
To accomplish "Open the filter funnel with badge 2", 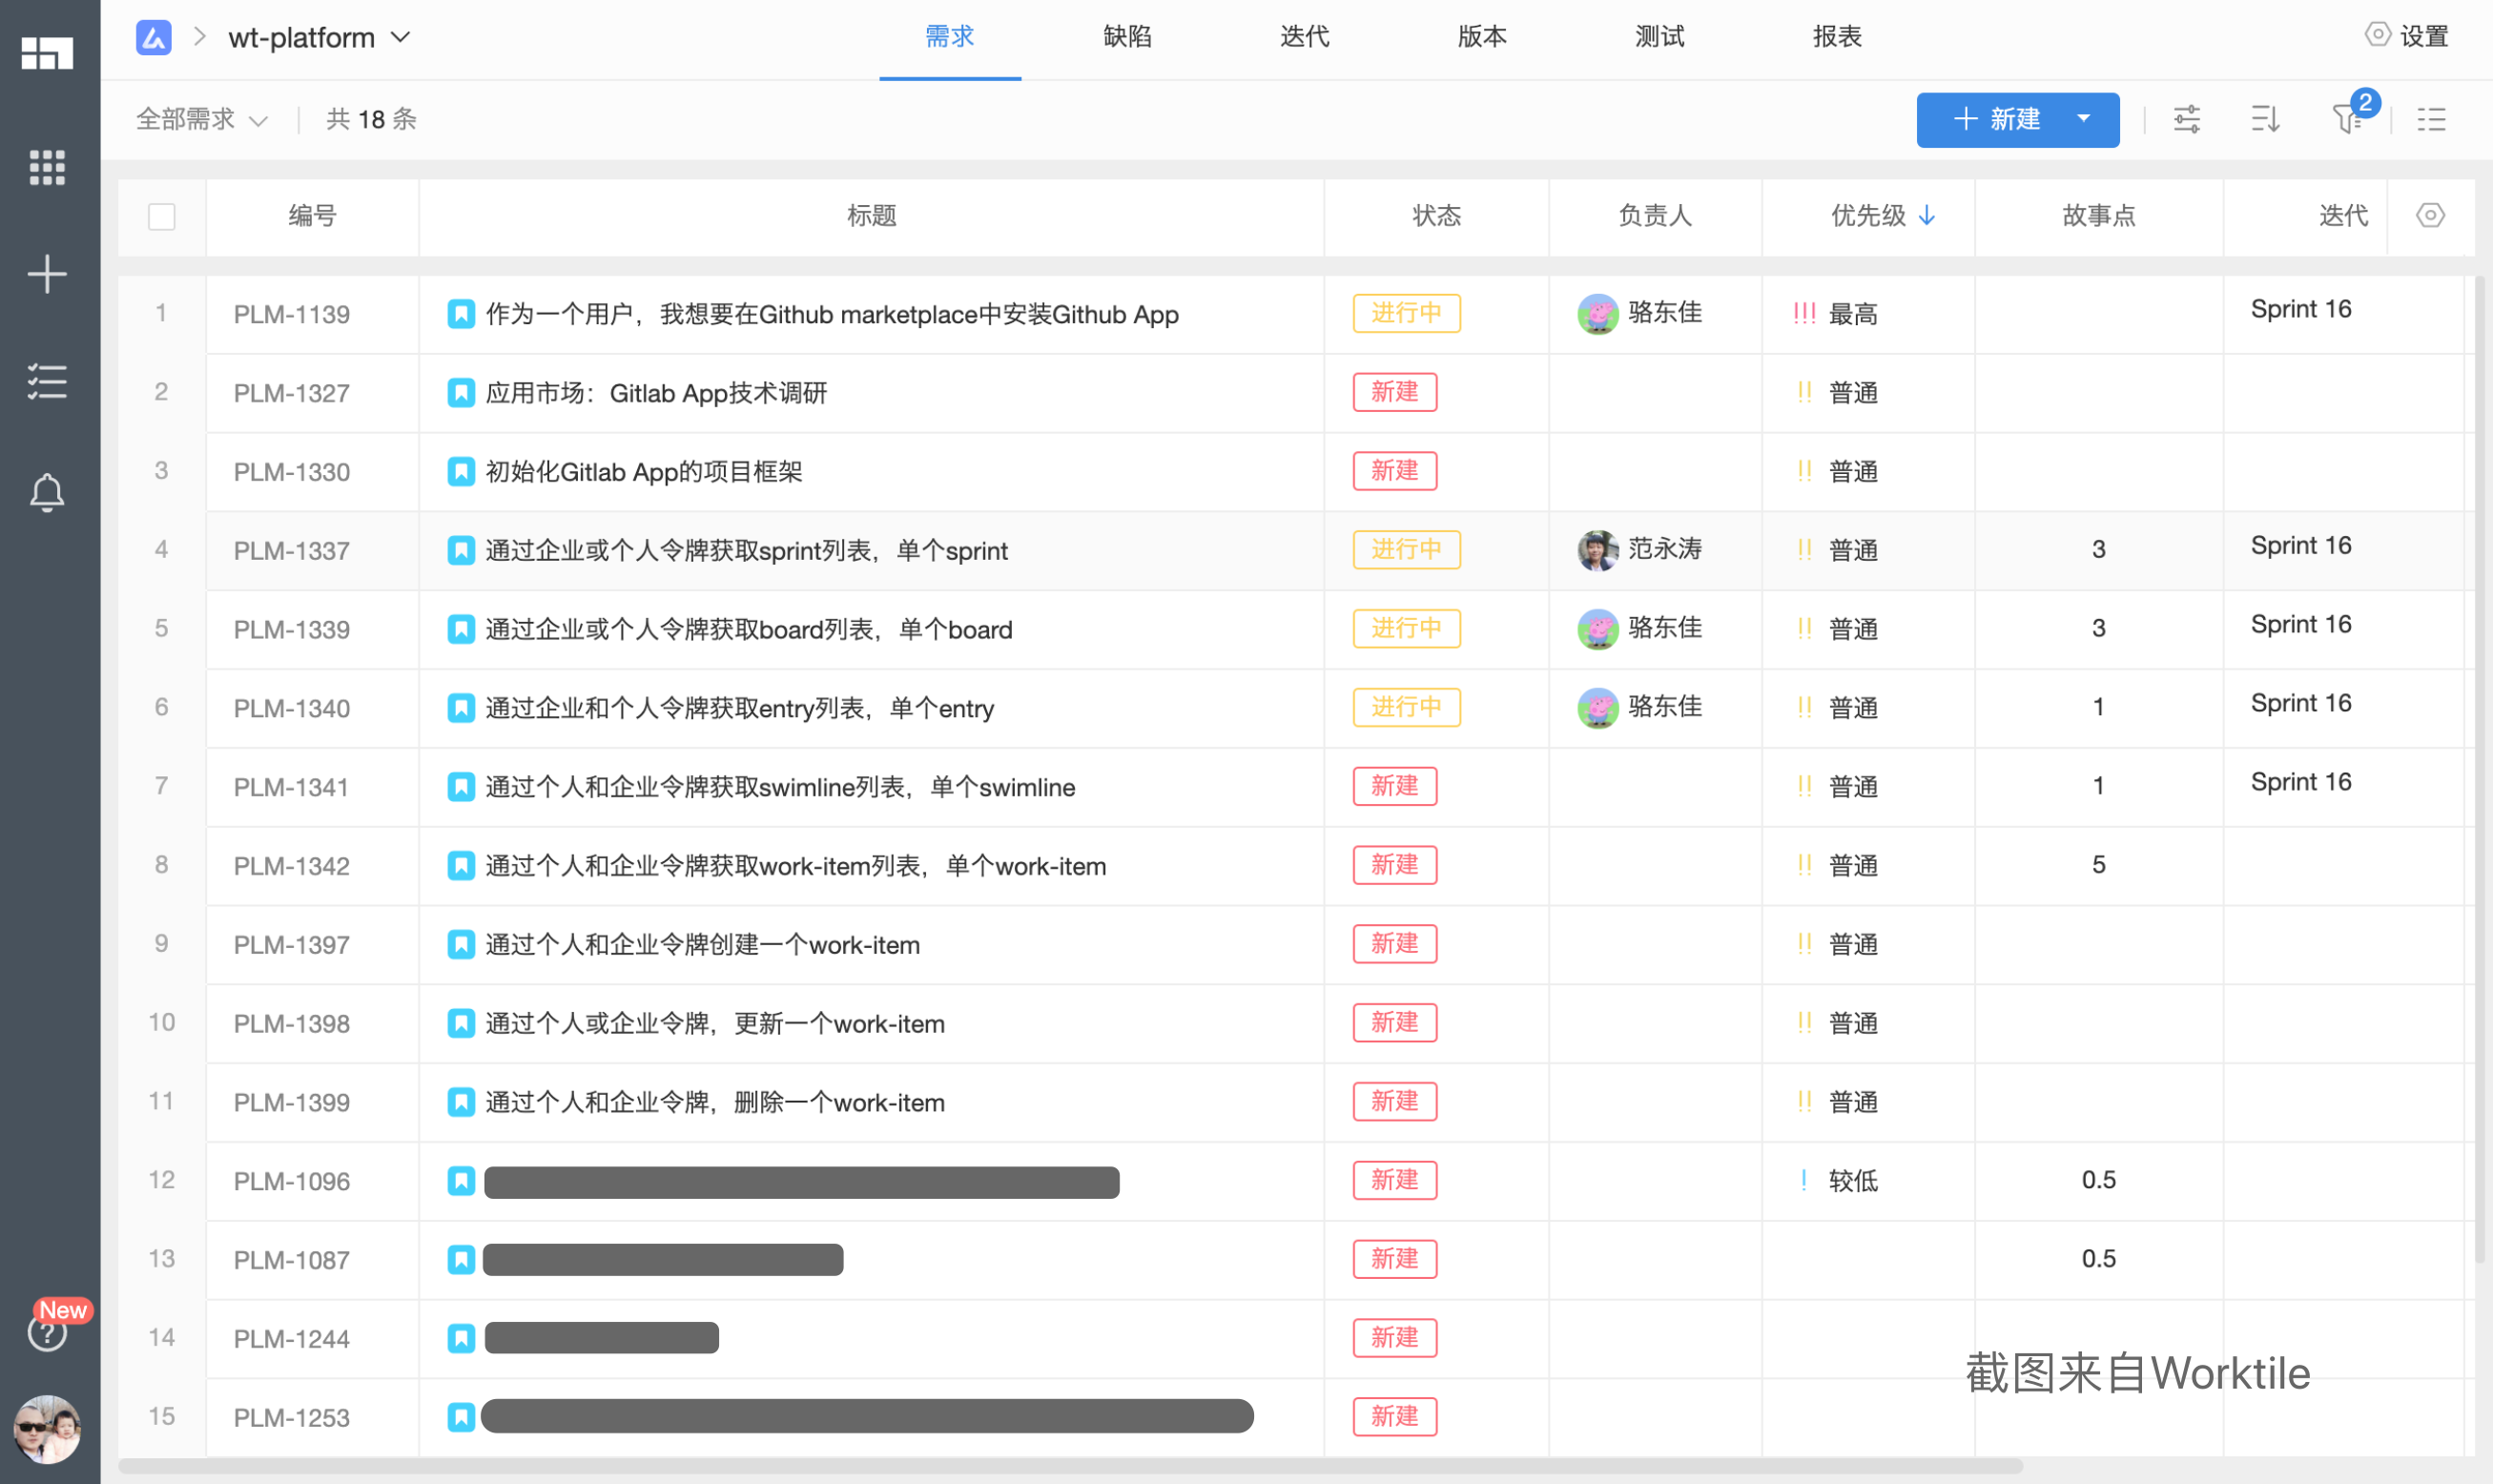I will point(2346,119).
